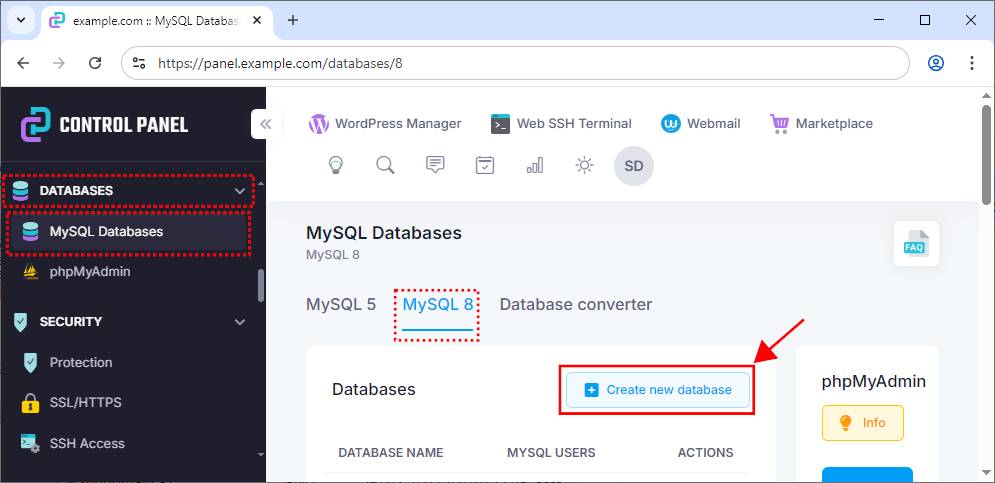The height and width of the screenshot is (483, 995).
Task: Open the Database converter tab
Action: [x=576, y=305]
